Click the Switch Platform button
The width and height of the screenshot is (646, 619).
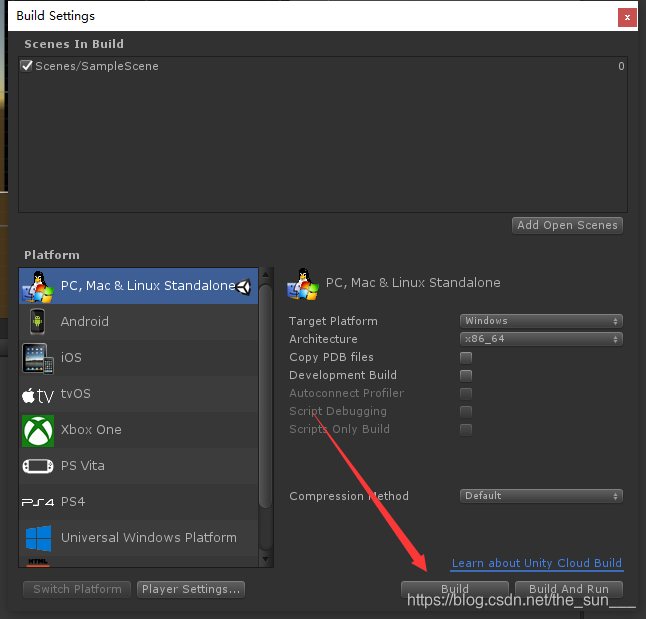click(77, 589)
